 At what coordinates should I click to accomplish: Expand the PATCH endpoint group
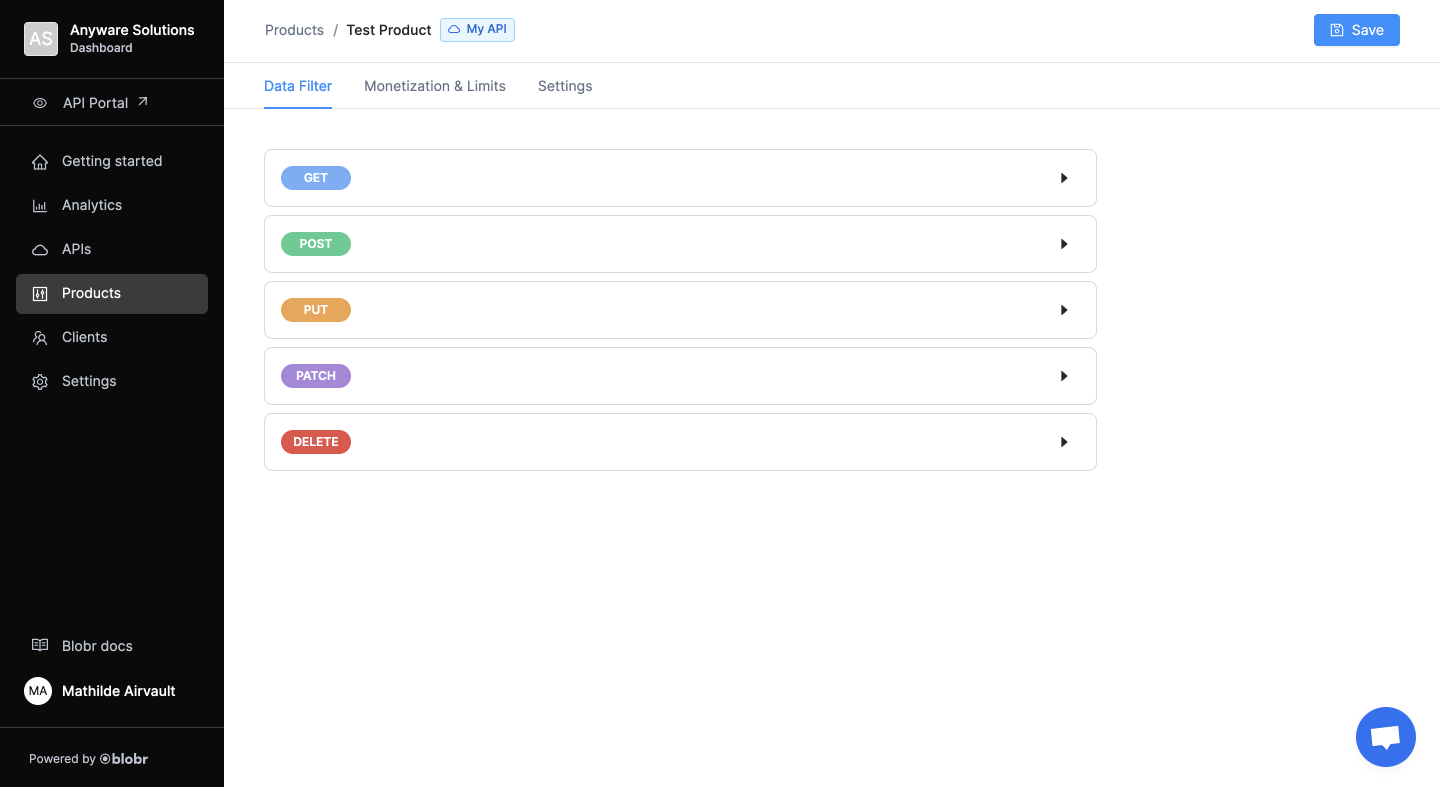click(1063, 375)
